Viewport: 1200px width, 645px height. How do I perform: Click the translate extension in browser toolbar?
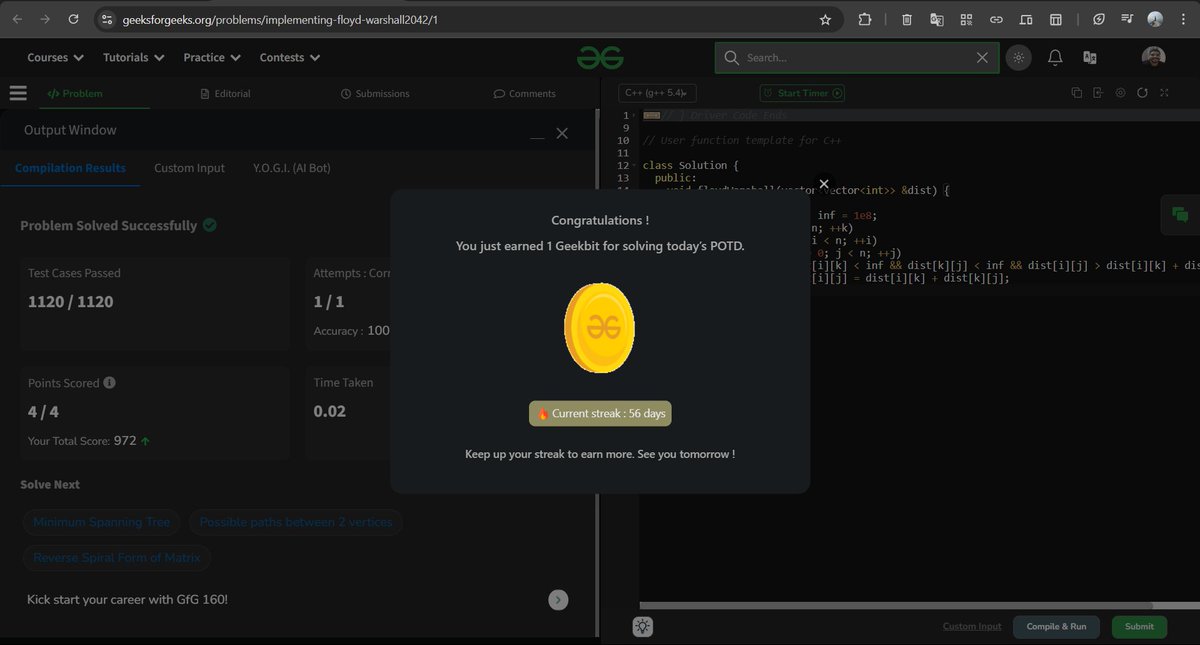[x=936, y=19]
